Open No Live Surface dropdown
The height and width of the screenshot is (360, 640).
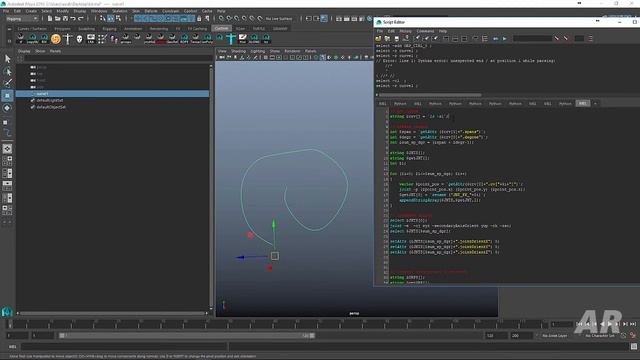click(279, 18)
